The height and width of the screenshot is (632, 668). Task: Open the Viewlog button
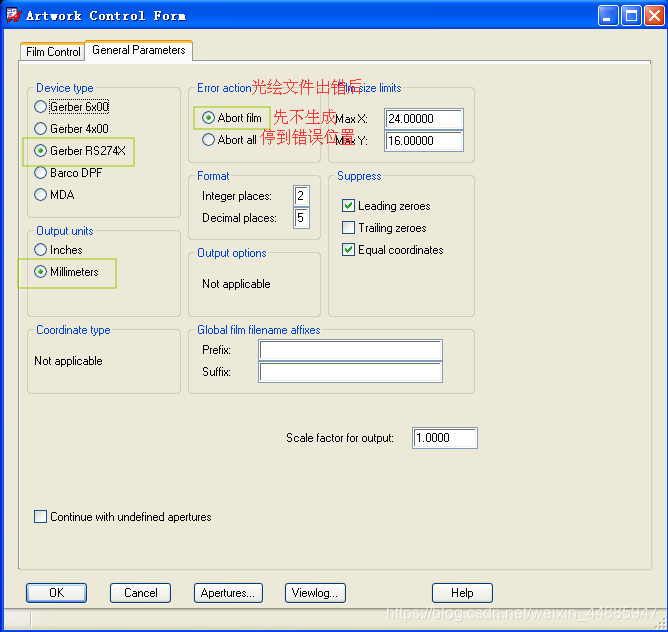[316, 593]
